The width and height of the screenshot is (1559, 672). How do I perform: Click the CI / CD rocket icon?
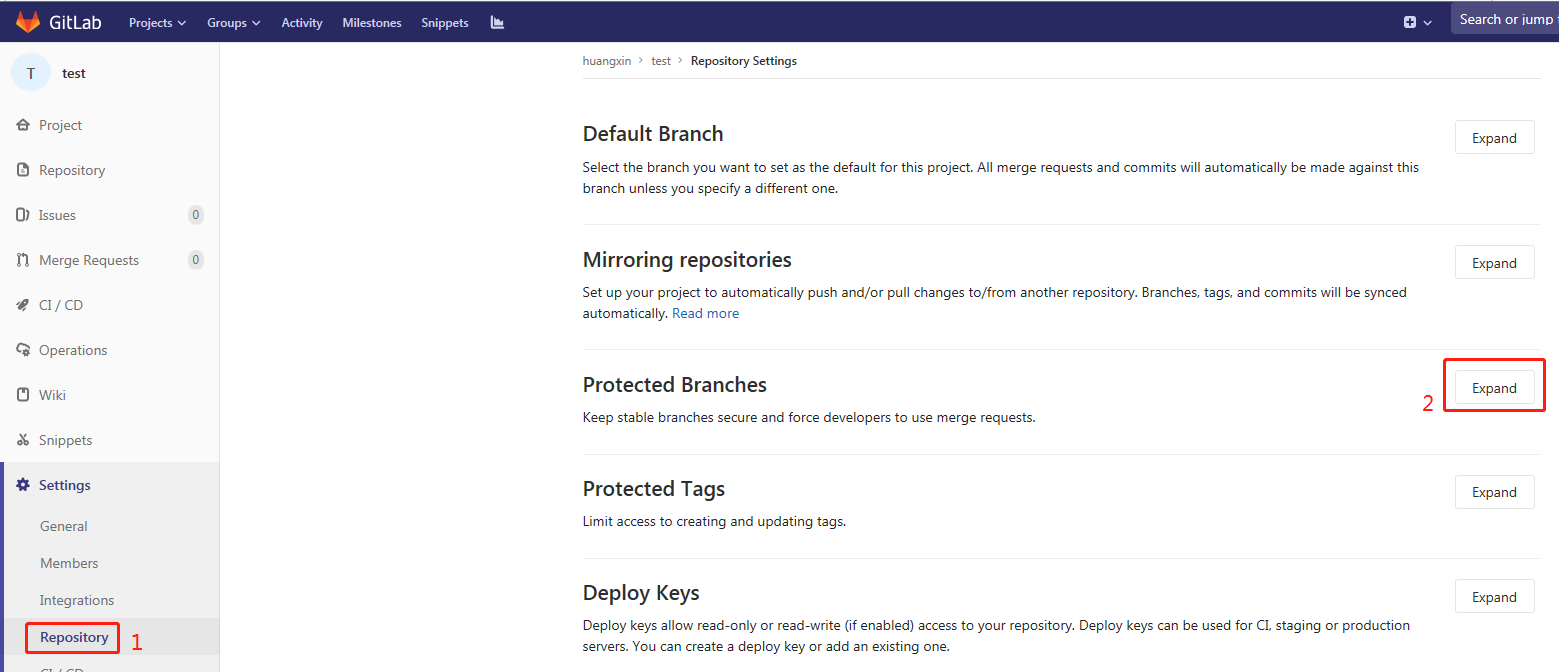pyautogui.click(x=23, y=305)
